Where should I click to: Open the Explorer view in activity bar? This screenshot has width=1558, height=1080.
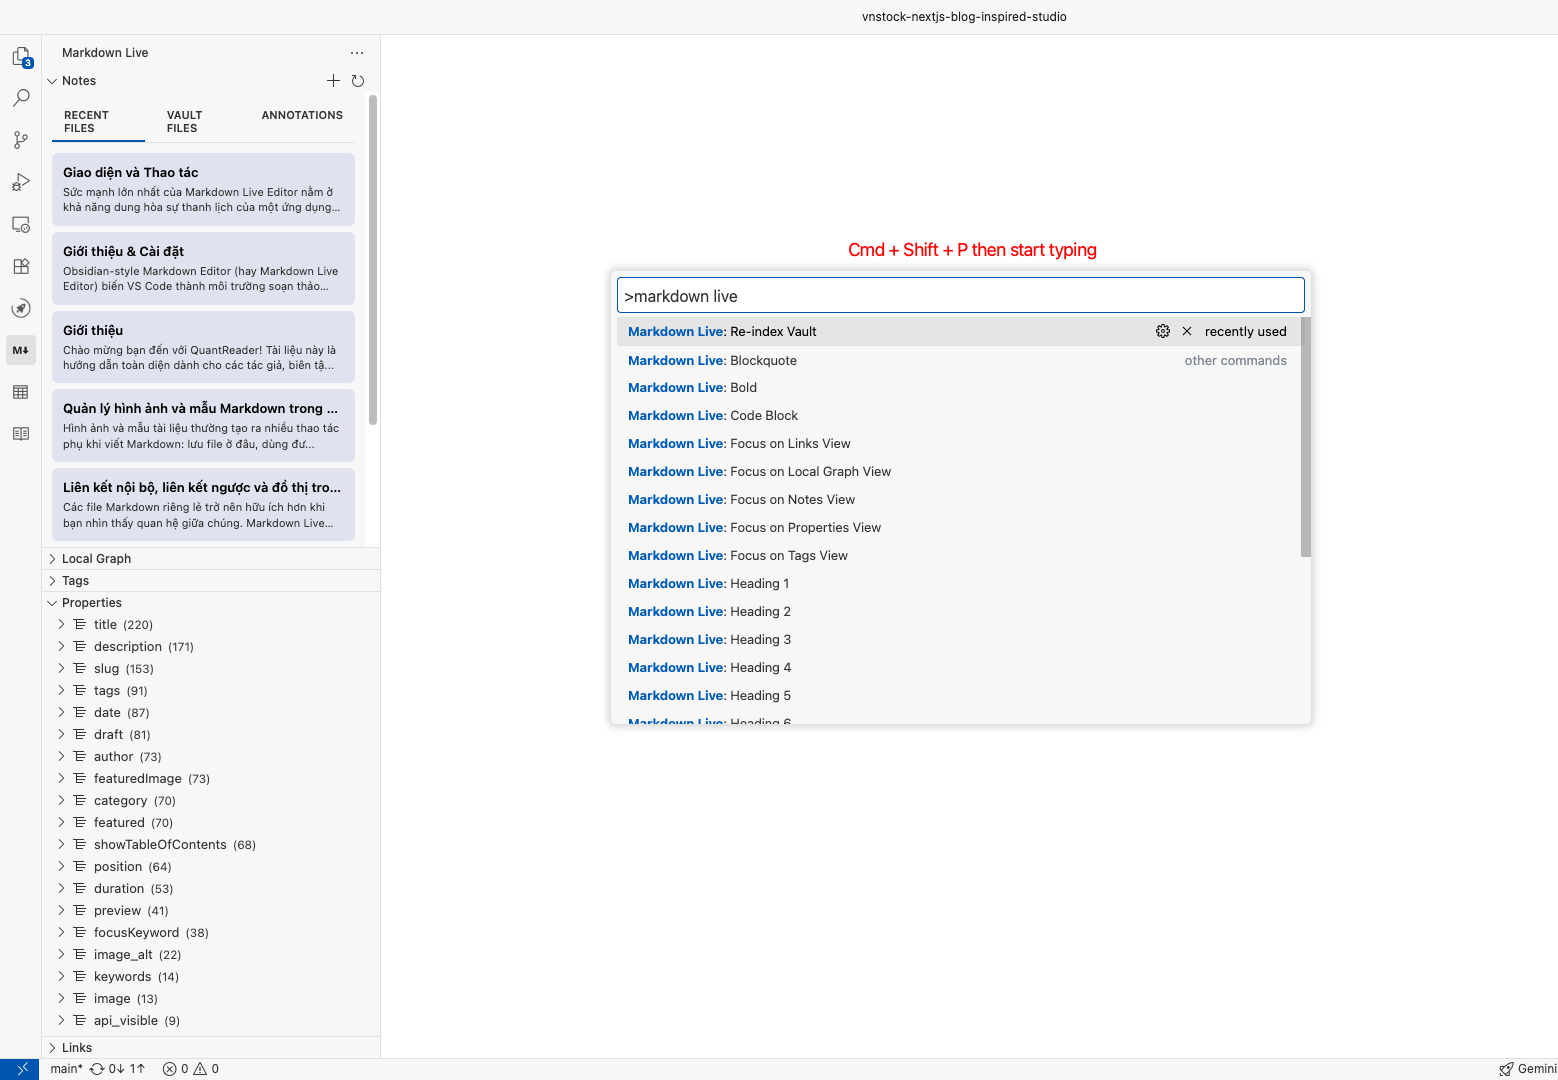[x=21, y=57]
